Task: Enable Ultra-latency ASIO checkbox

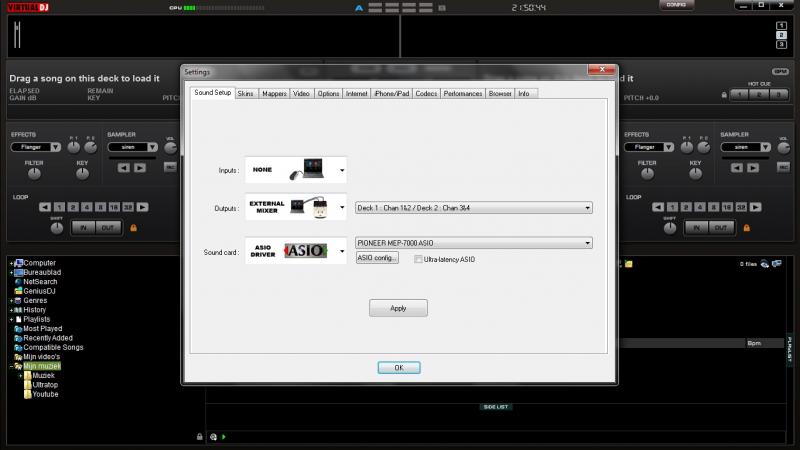Action: click(x=419, y=259)
